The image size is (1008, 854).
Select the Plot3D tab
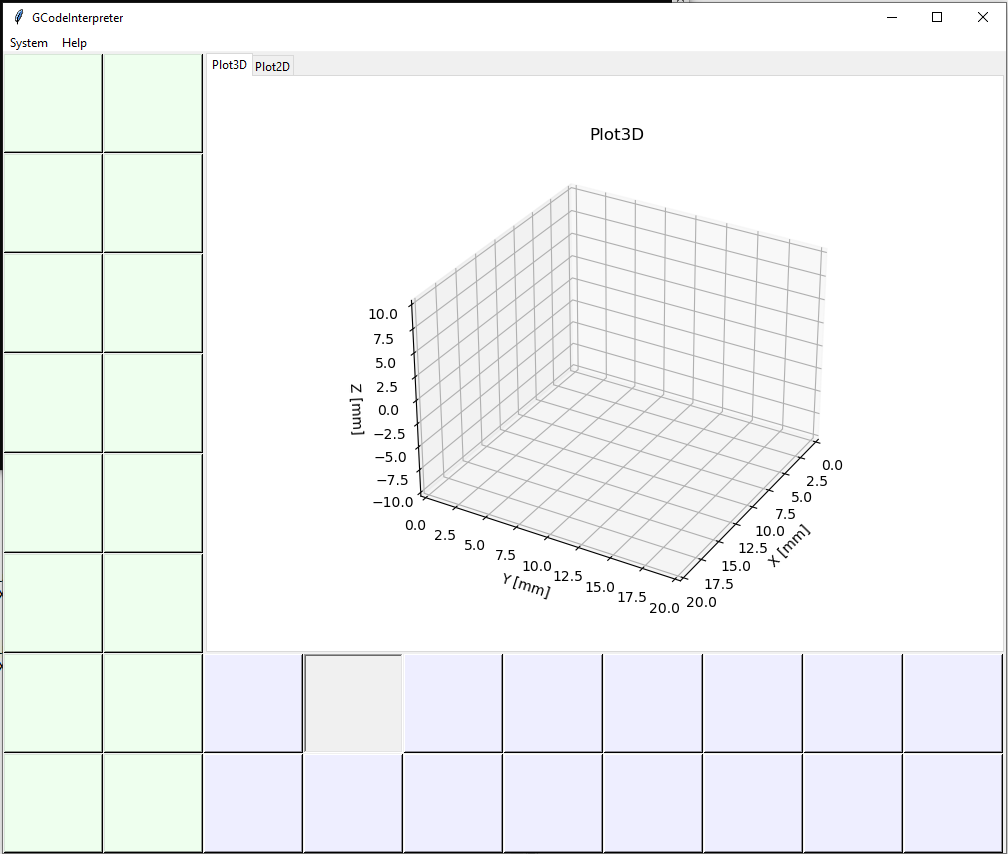pos(229,65)
